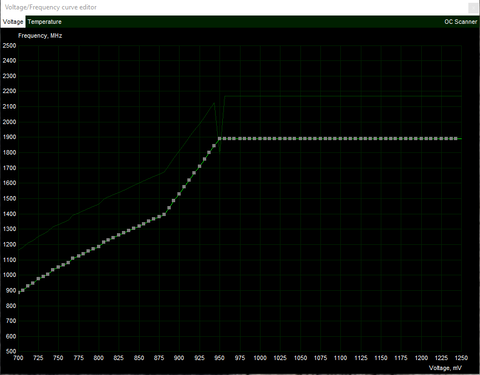Viewport: 480px width, 375px height.
Task: Click the 950 voltage axis label
Action: click(219, 358)
